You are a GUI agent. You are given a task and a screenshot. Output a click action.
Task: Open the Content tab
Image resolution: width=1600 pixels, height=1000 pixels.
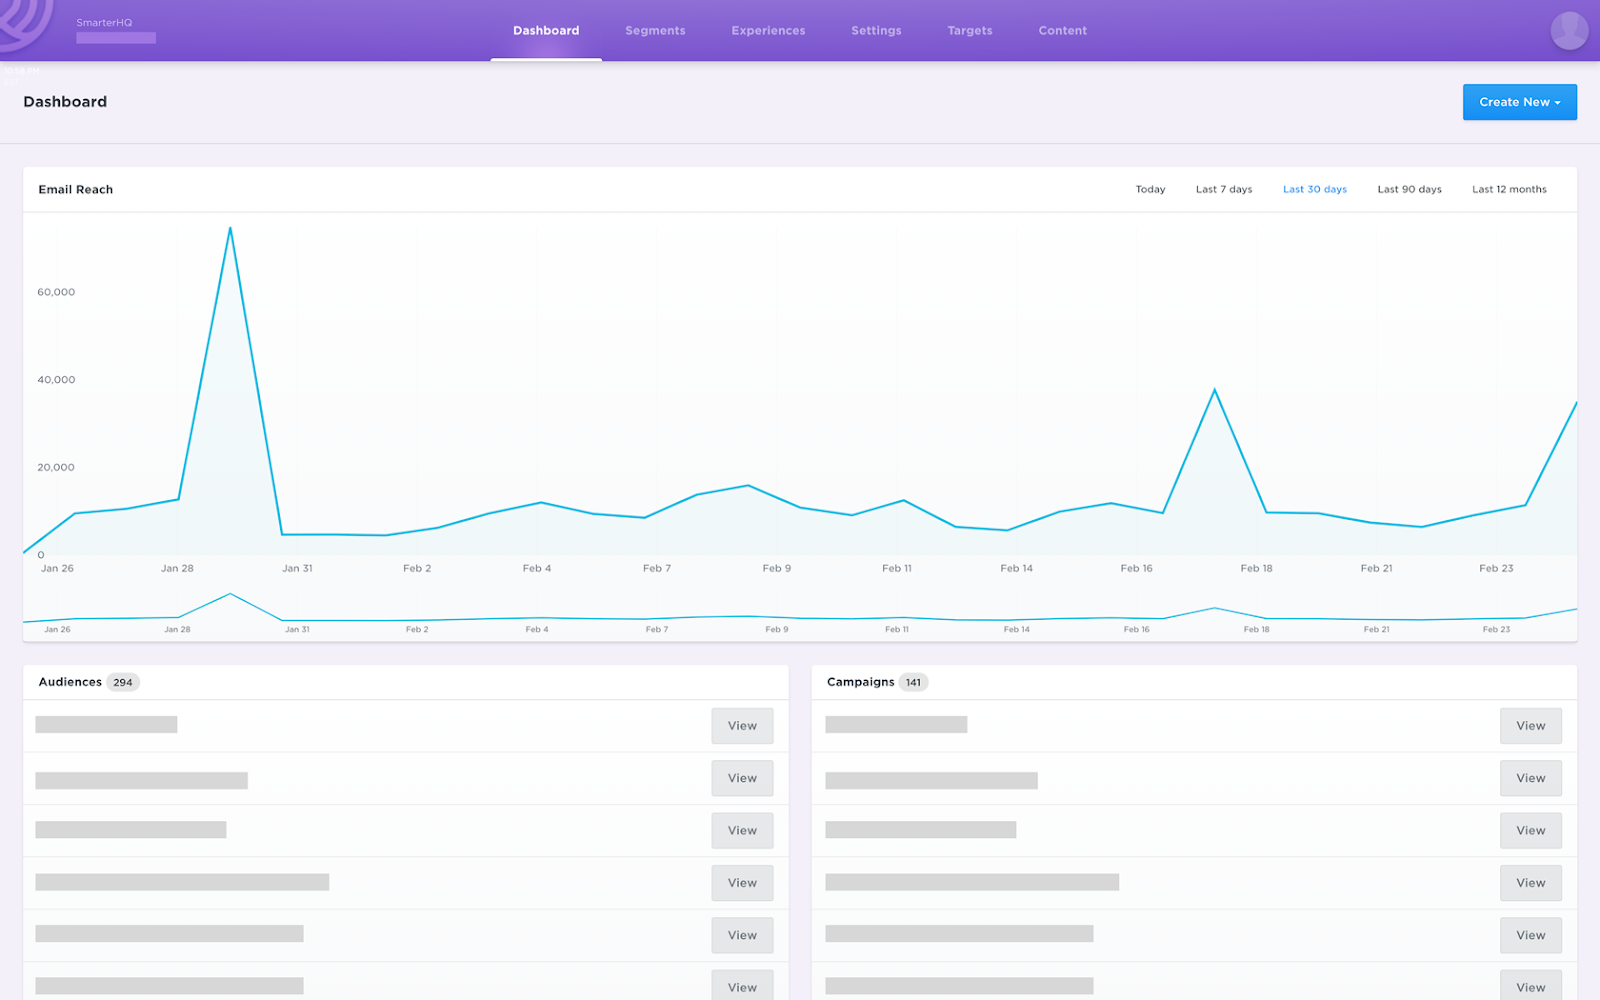tap(1062, 31)
